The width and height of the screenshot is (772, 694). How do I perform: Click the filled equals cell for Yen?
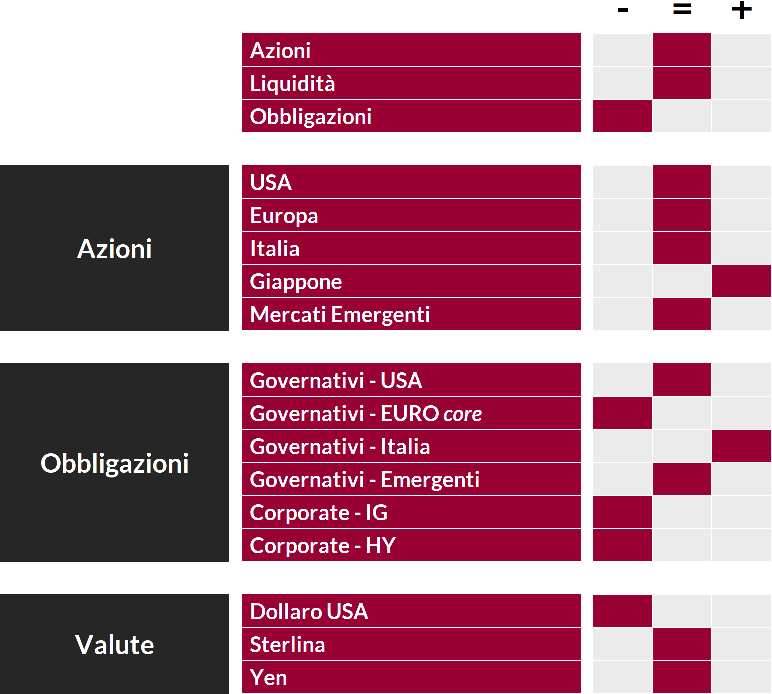point(682,677)
